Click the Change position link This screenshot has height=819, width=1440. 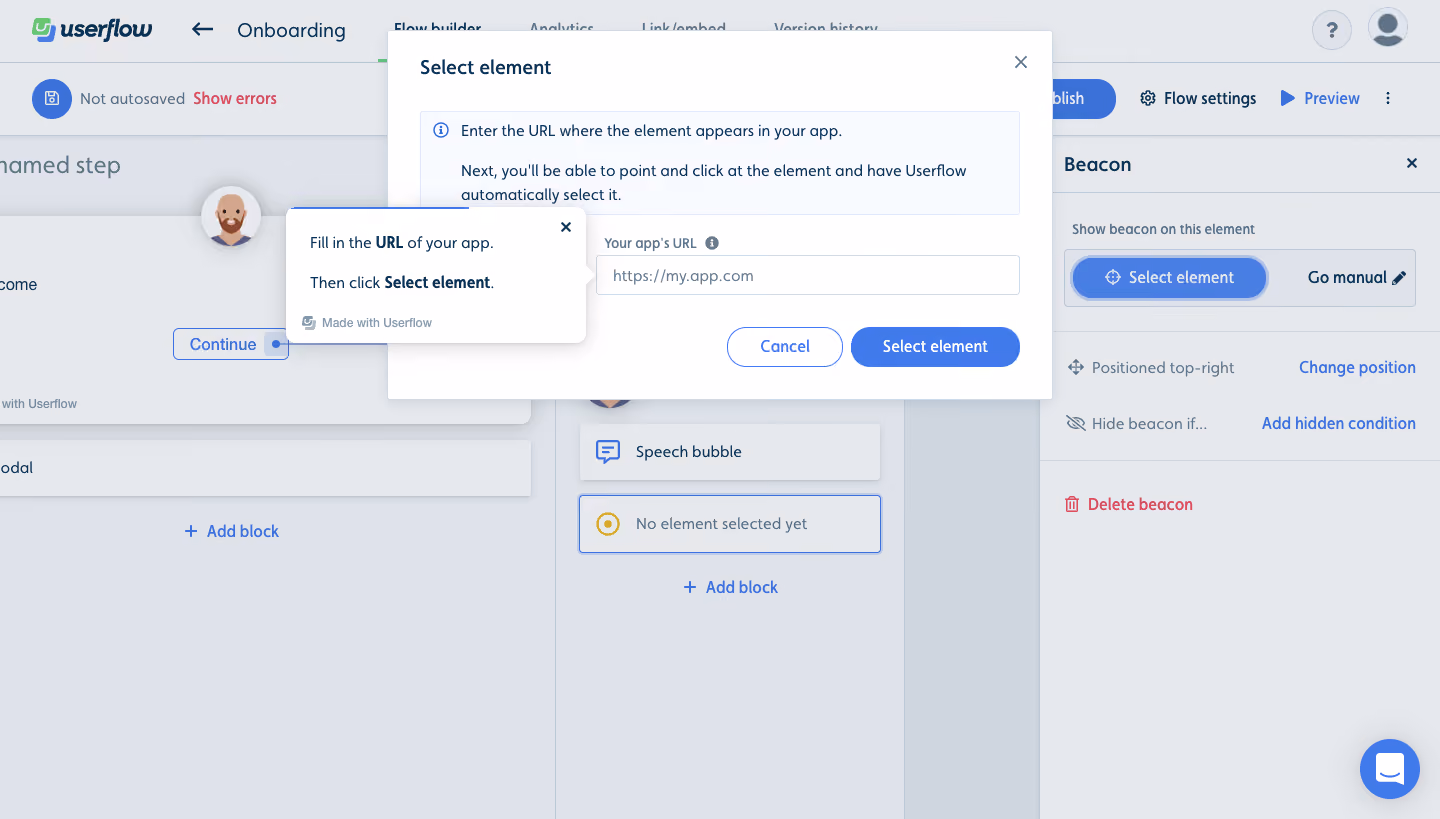coord(1357,368)
